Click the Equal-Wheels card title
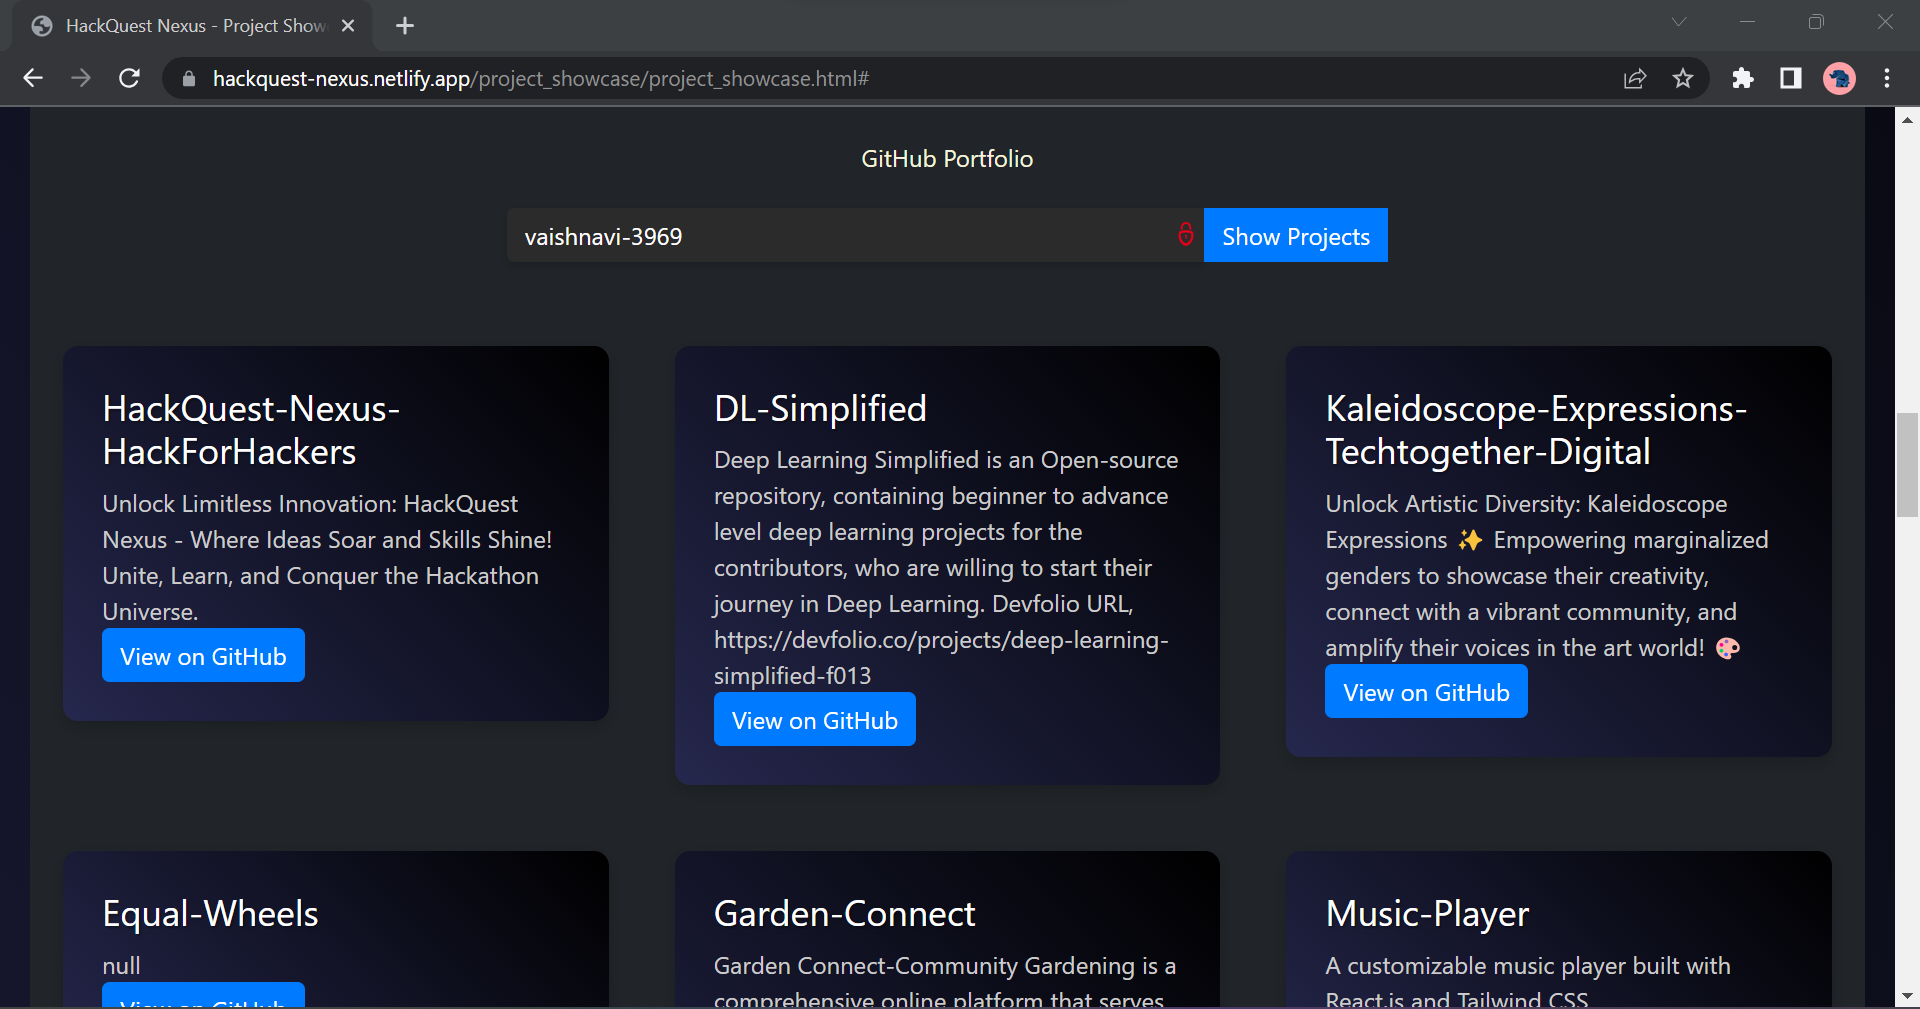The image size is (1920, 1009). tap(210, 913)
